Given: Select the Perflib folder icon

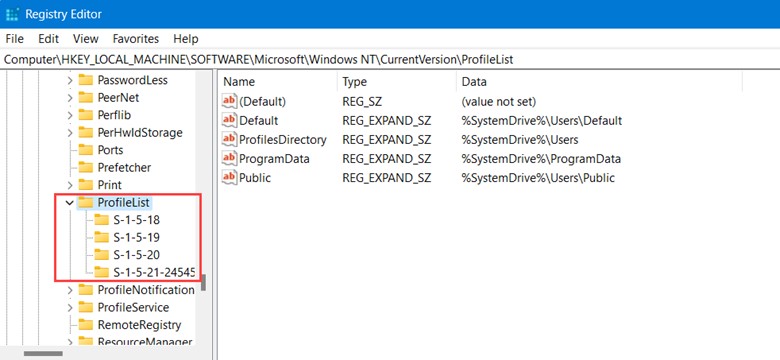Looking at the screenshot, I should [x=86, y=115].
